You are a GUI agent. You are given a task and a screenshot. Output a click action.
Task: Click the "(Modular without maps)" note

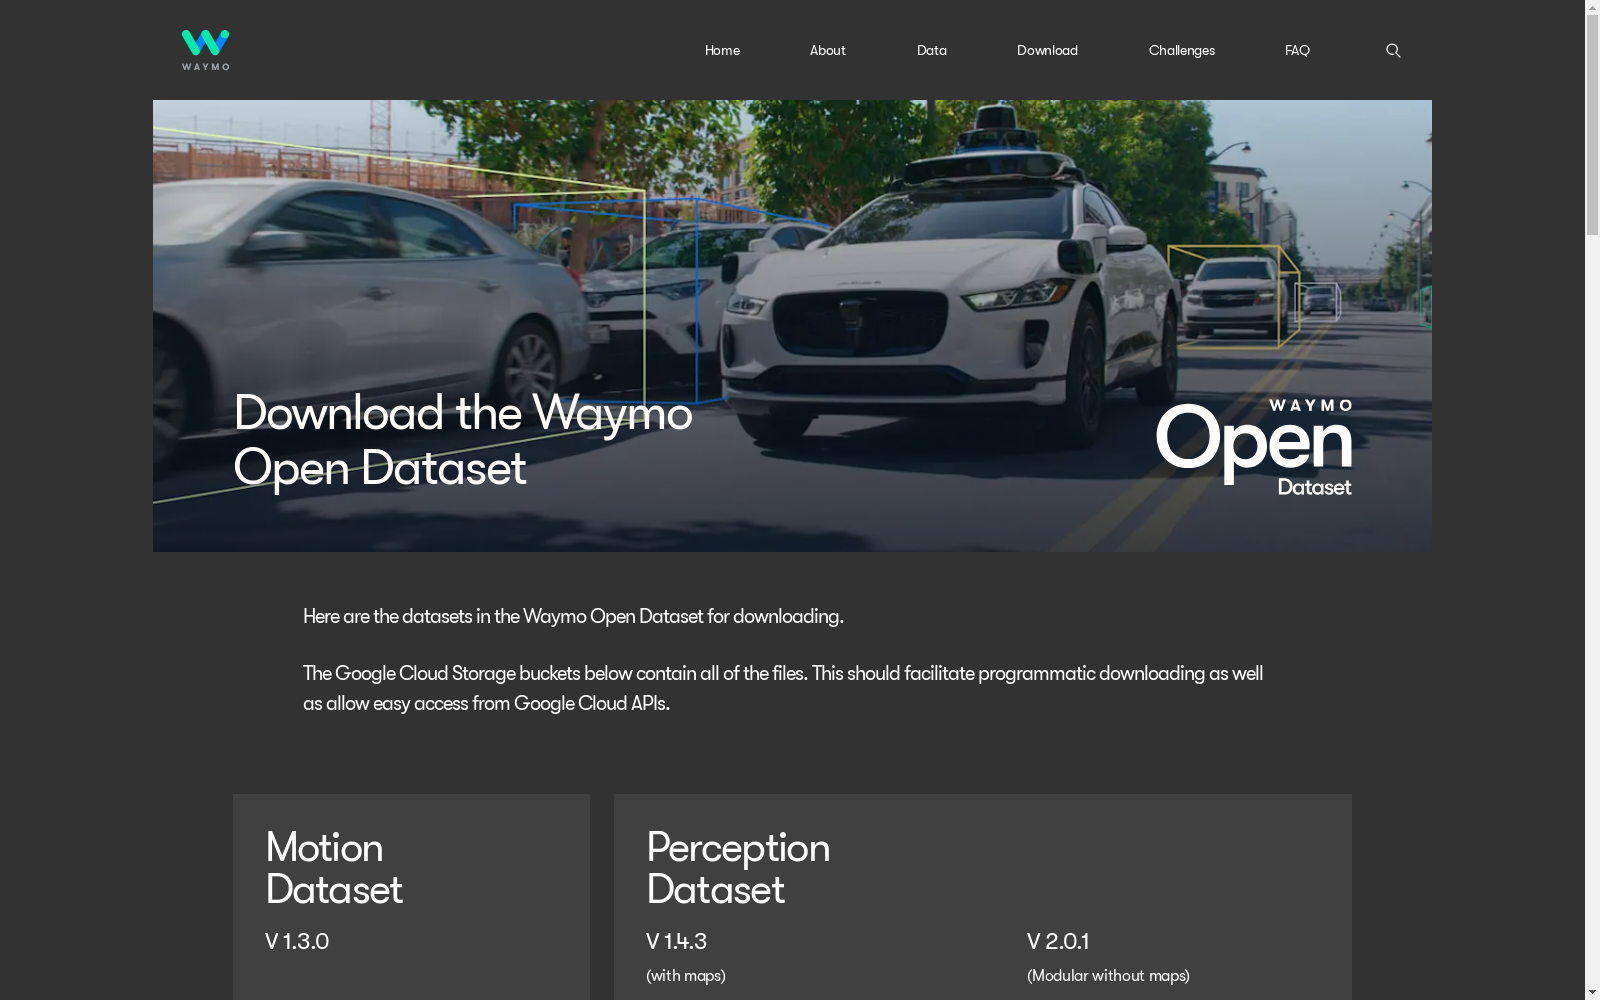(x=1108, y=976)
